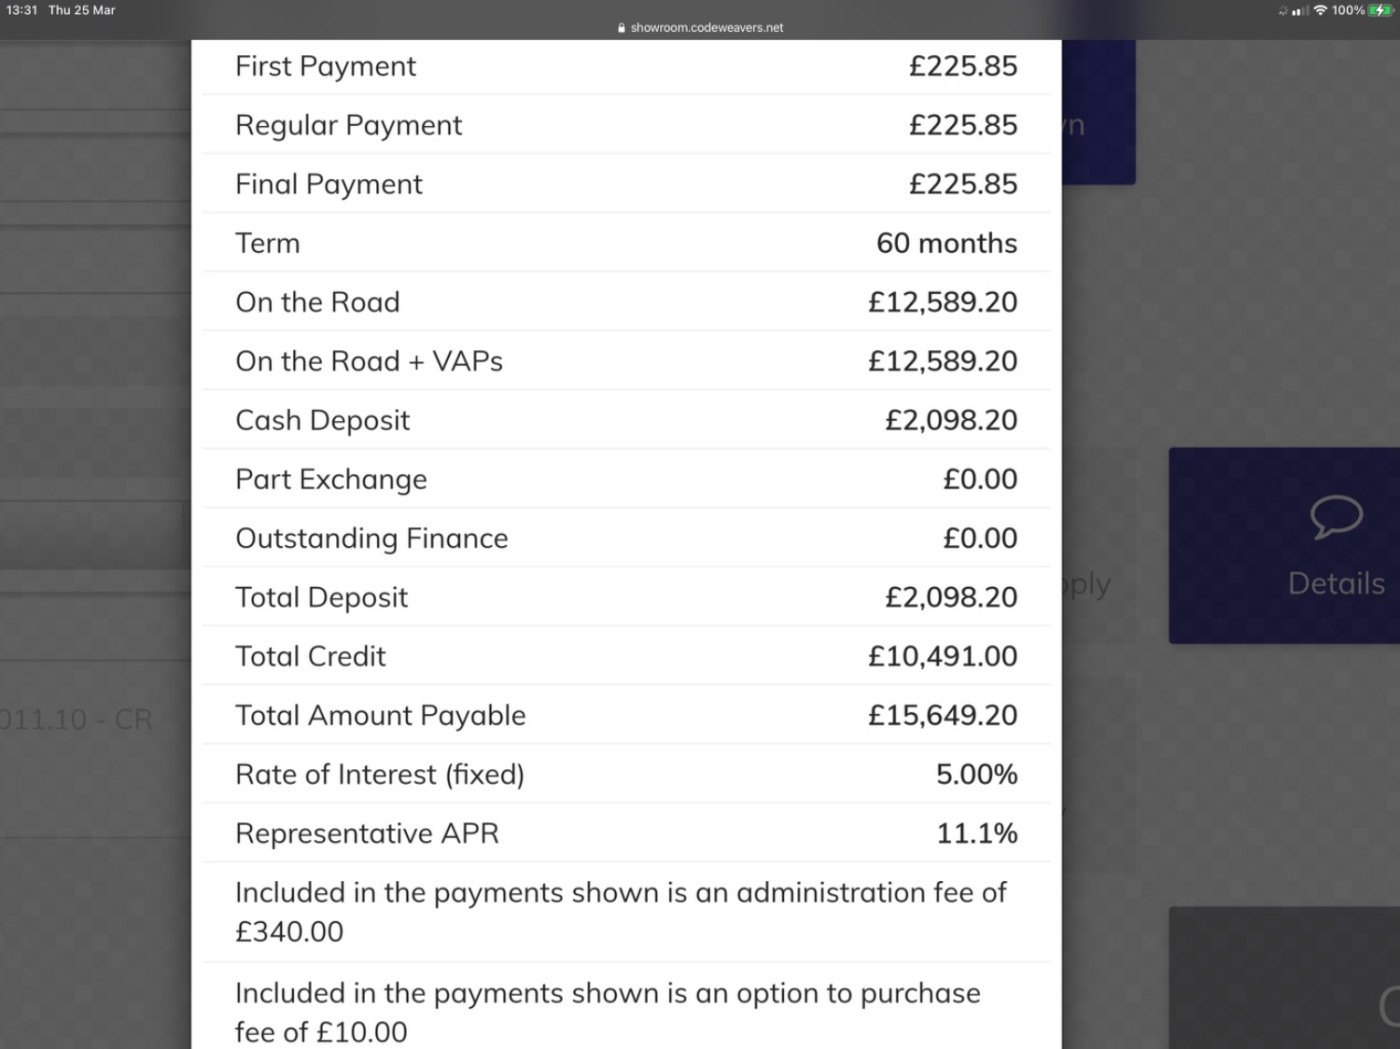The image size is (1400, 1049).
Task: Select the Term 60 months value
Action: click(x=946, y=243)
